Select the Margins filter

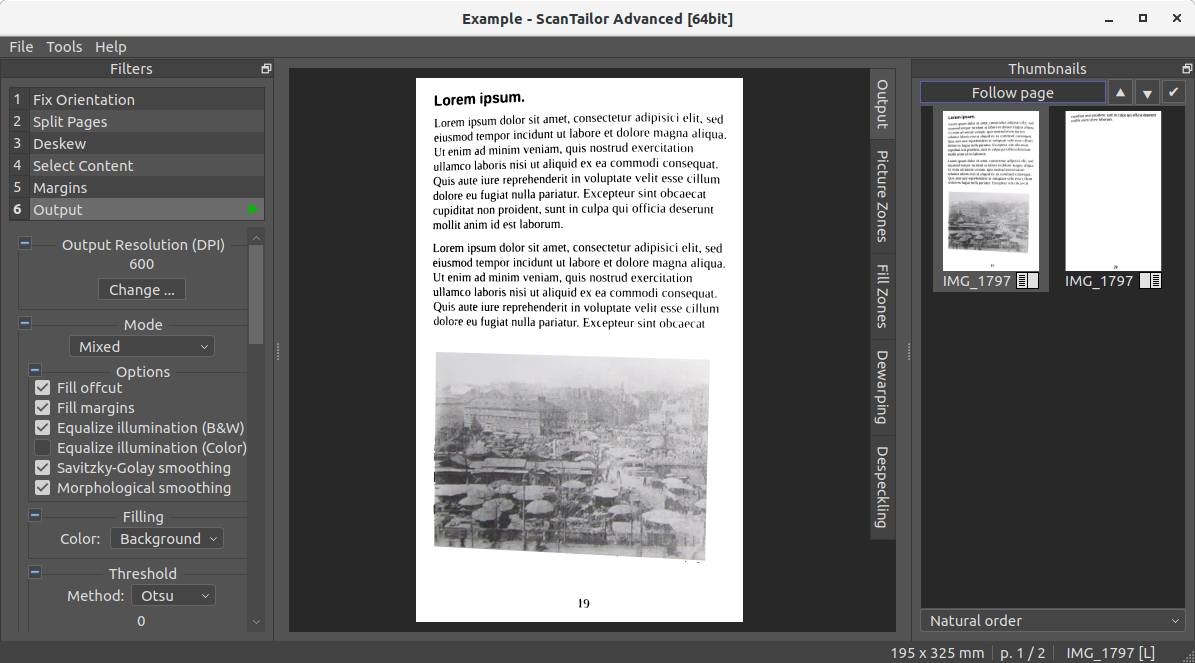pyautogui.click(x=137, y=187)
